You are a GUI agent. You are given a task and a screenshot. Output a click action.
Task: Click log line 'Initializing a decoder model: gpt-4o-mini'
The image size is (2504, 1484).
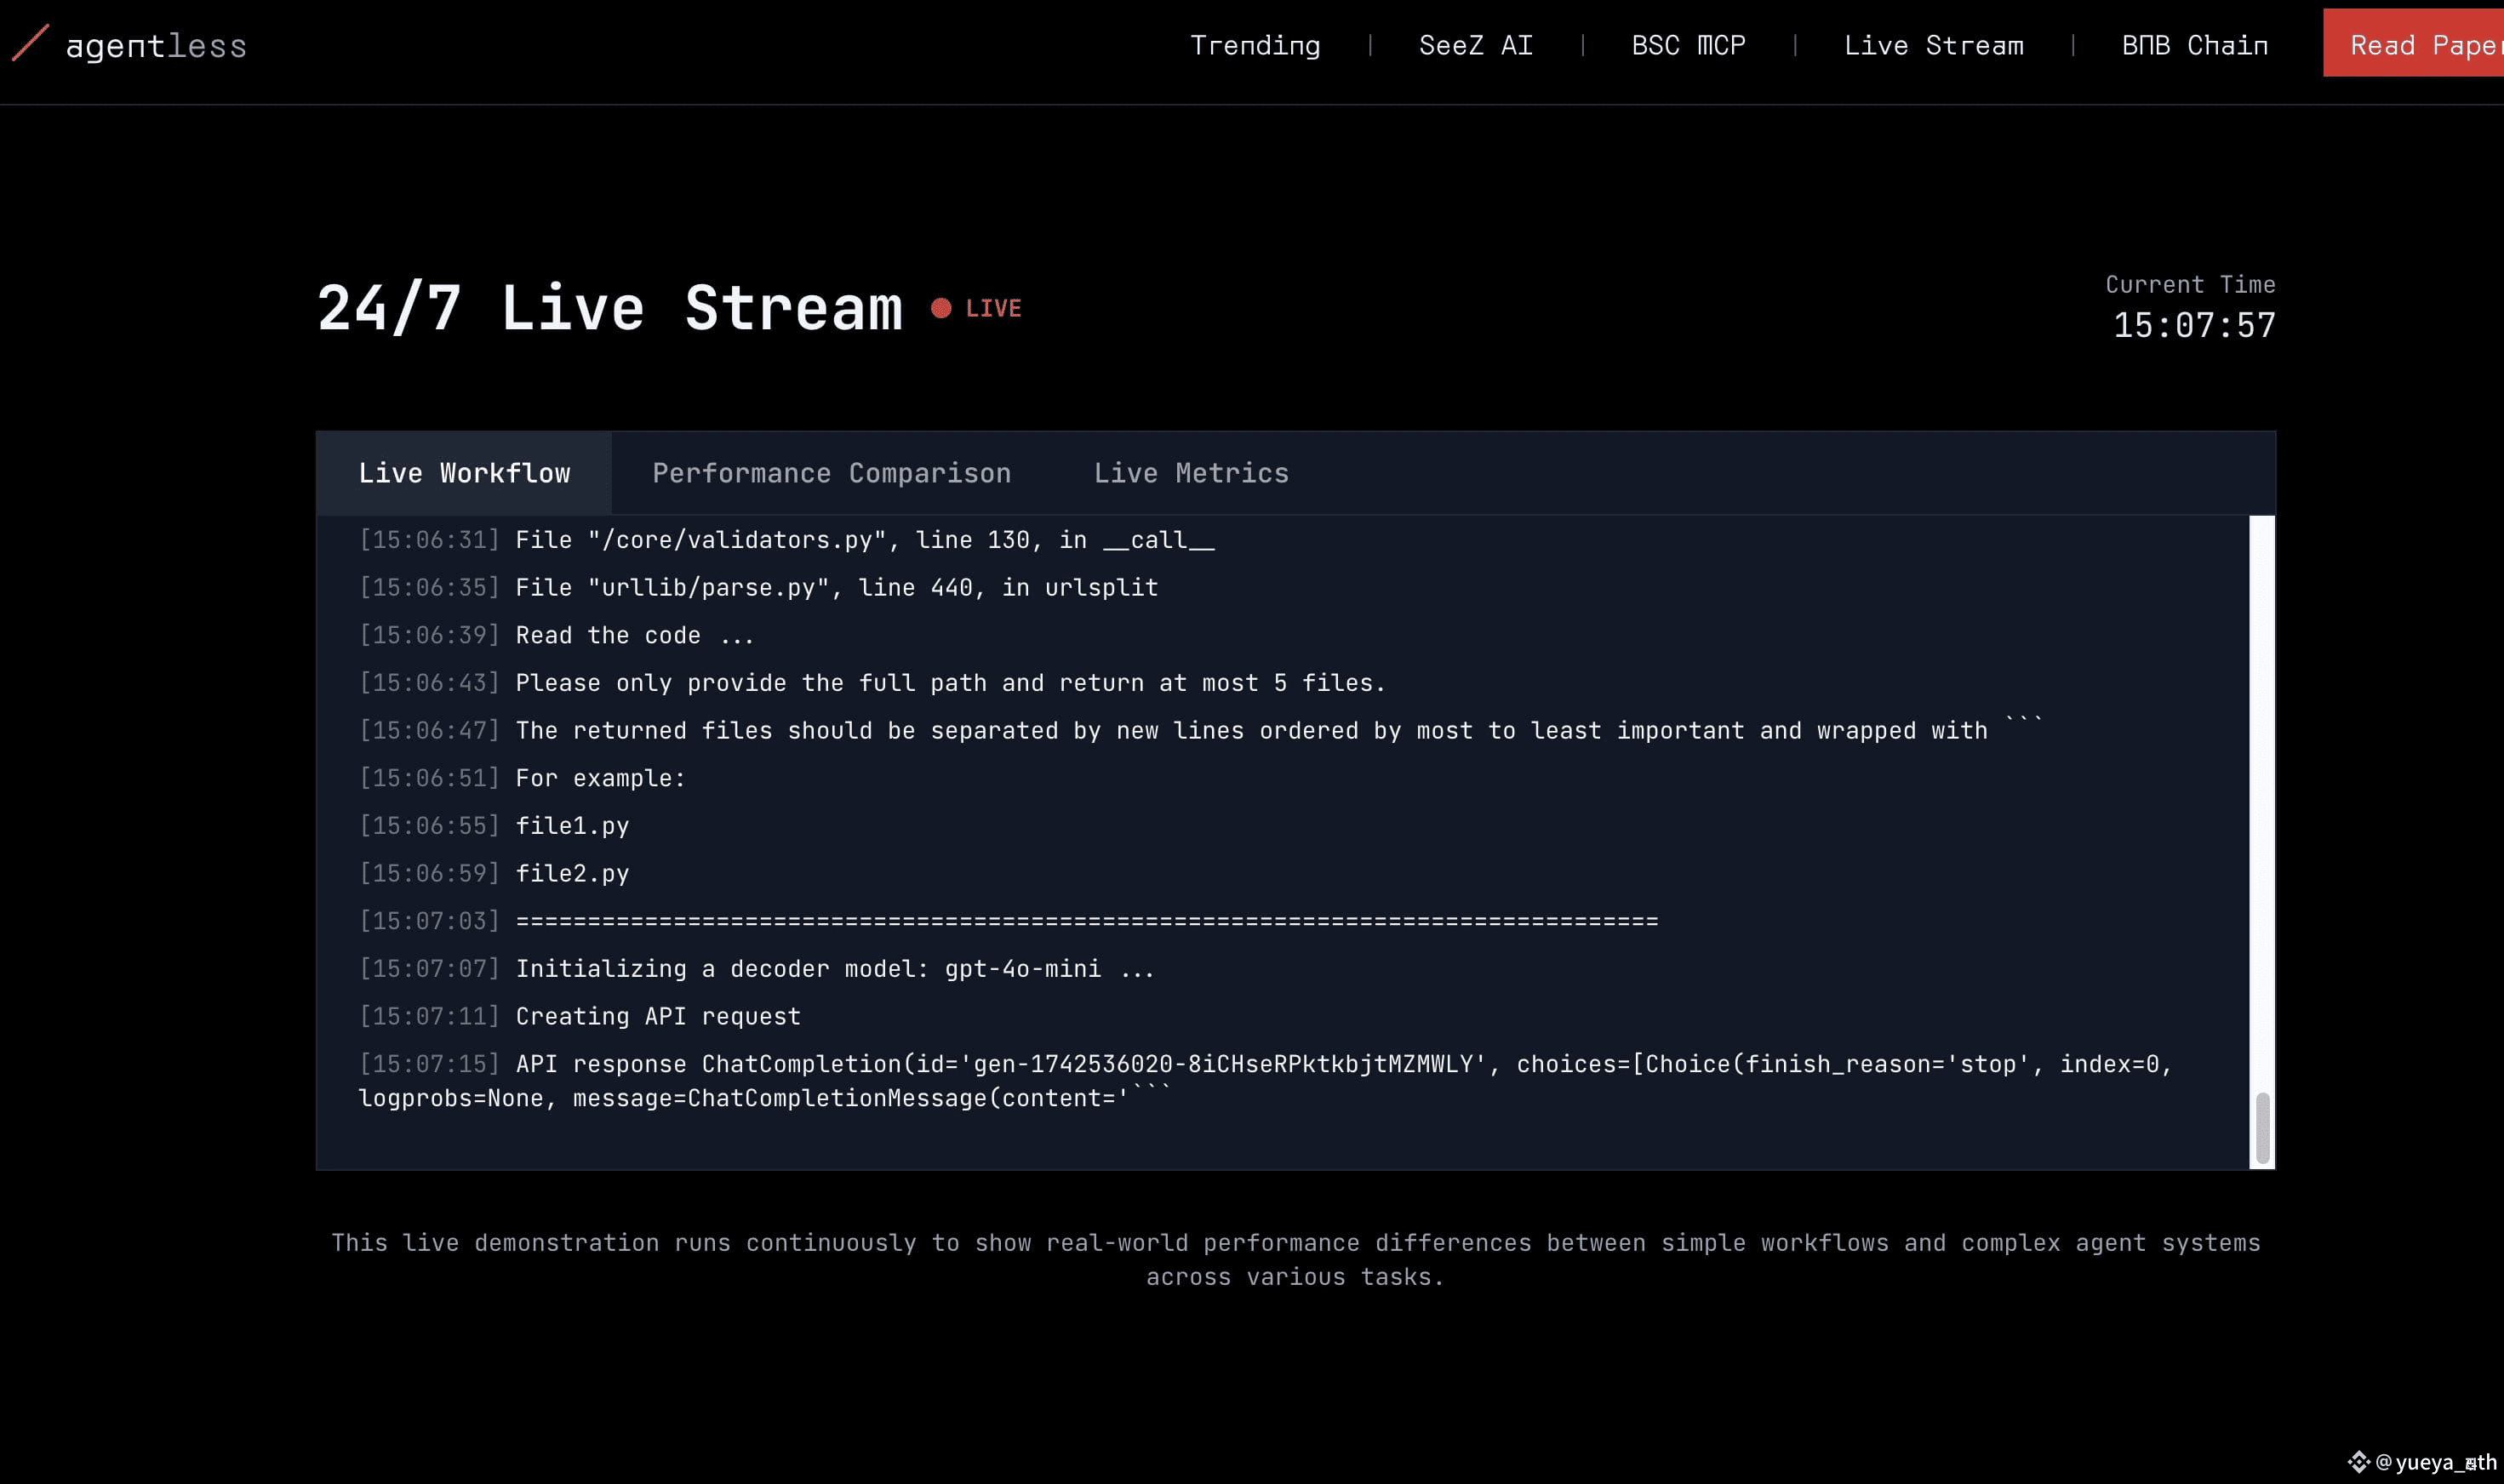click(x=756, y=968)
